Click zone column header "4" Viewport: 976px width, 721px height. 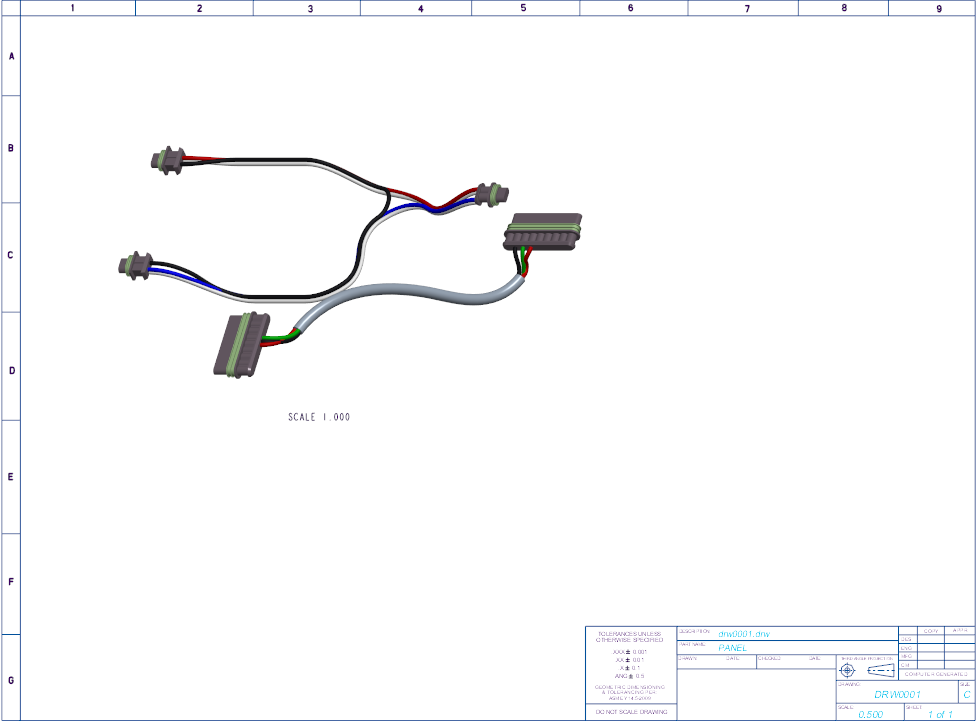421,9
